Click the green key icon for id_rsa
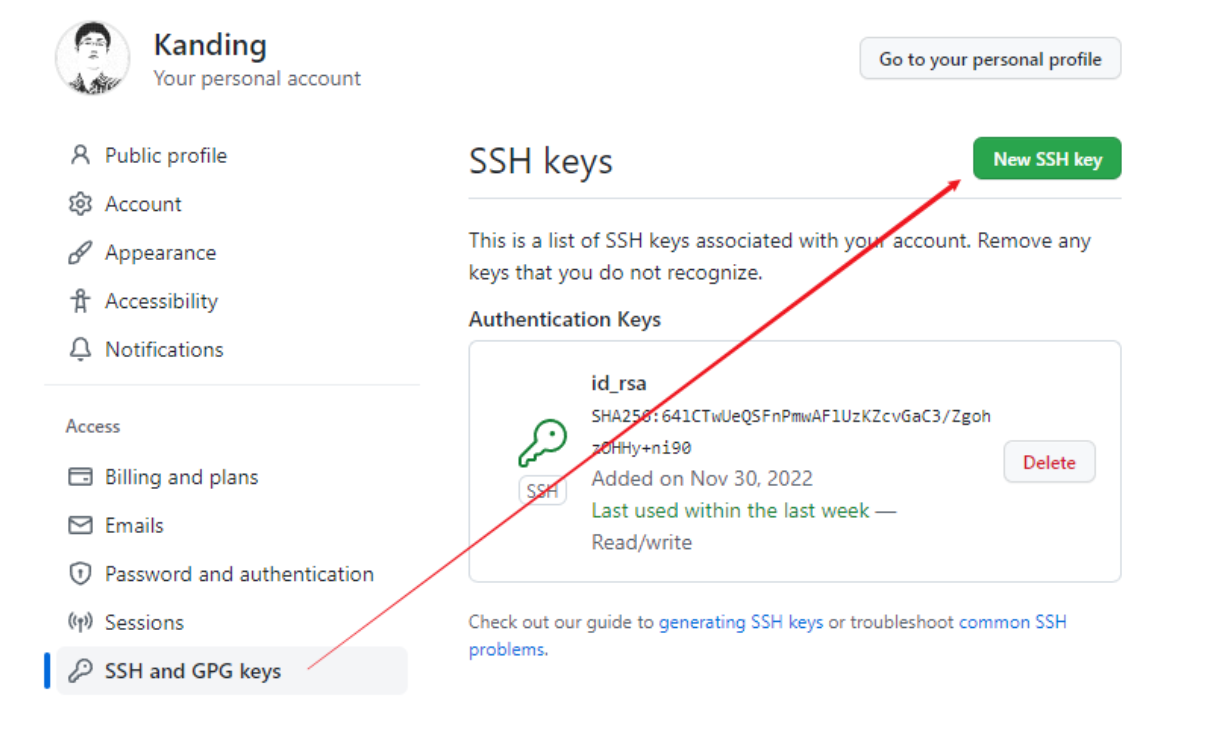 542,444
